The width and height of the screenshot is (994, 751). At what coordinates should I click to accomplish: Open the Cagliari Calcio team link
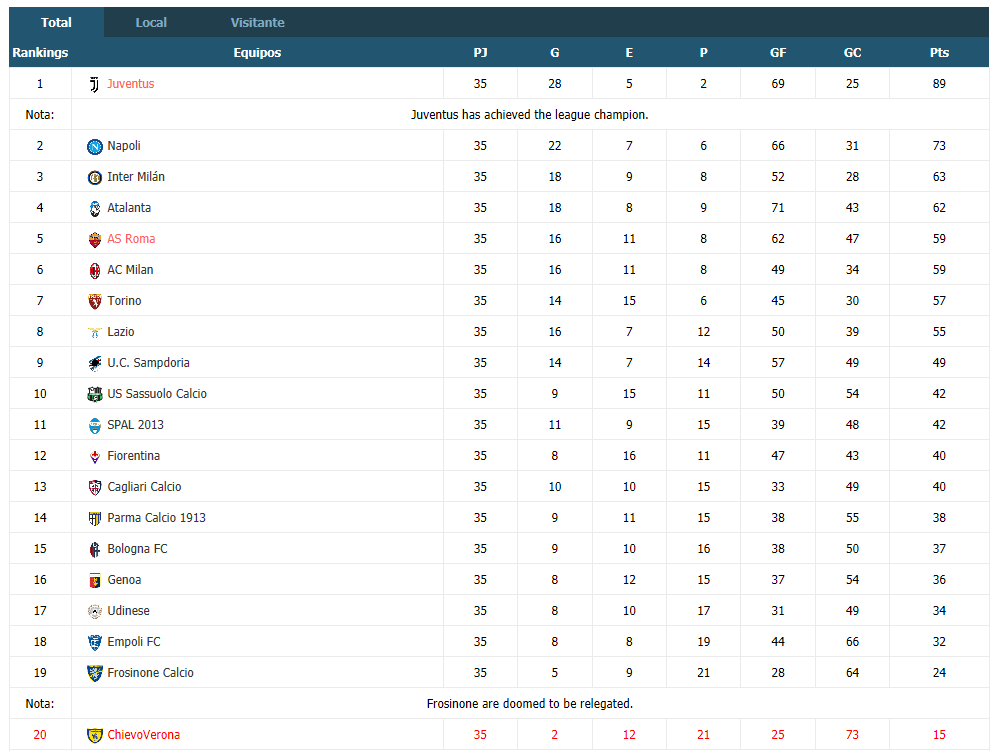tap(144, 487)
